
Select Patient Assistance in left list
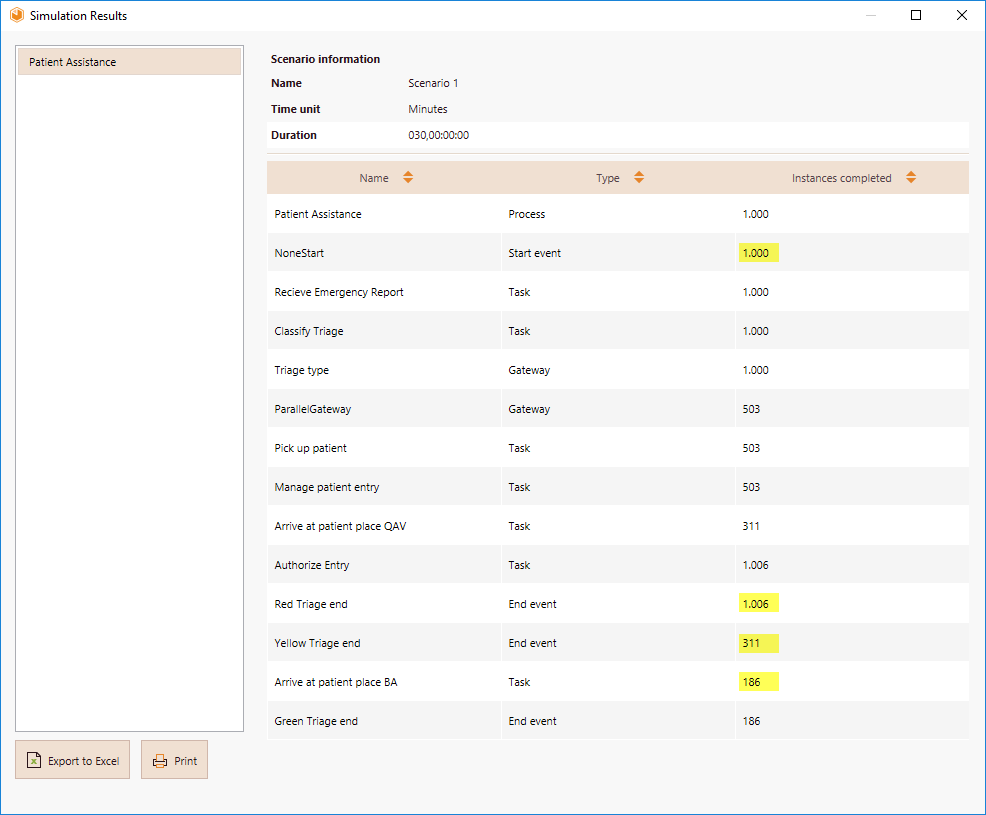pyautogui.click(x=130, y=62)
